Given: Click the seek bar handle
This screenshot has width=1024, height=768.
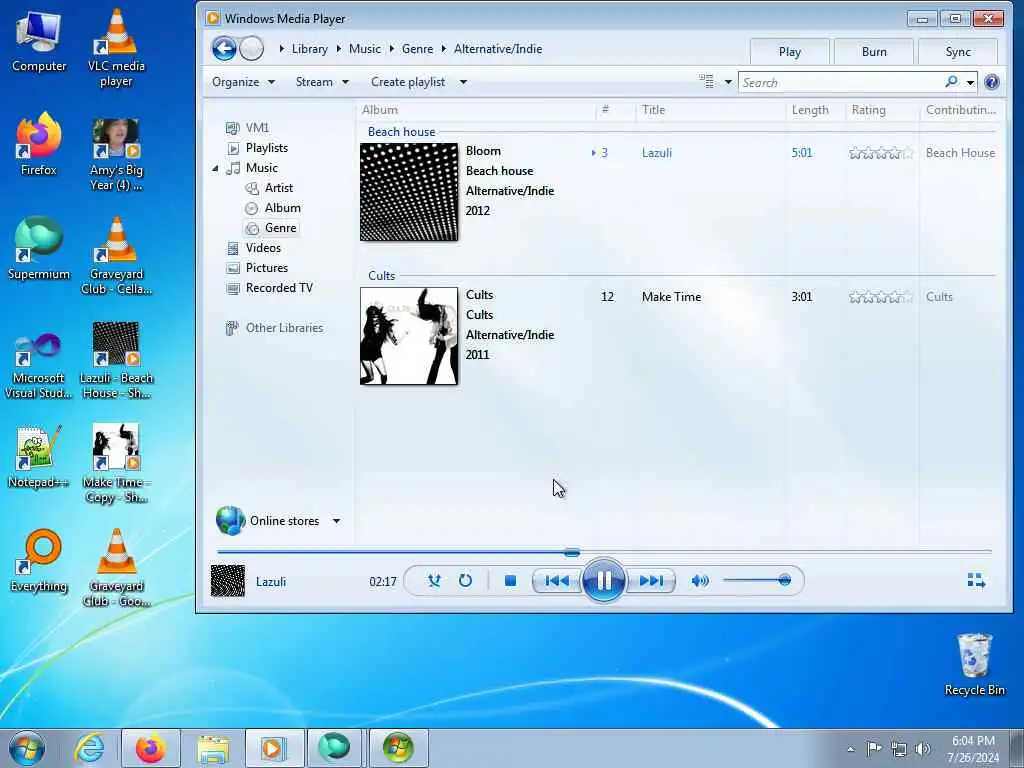Looking at the screenshot, I should pos(572,552).
